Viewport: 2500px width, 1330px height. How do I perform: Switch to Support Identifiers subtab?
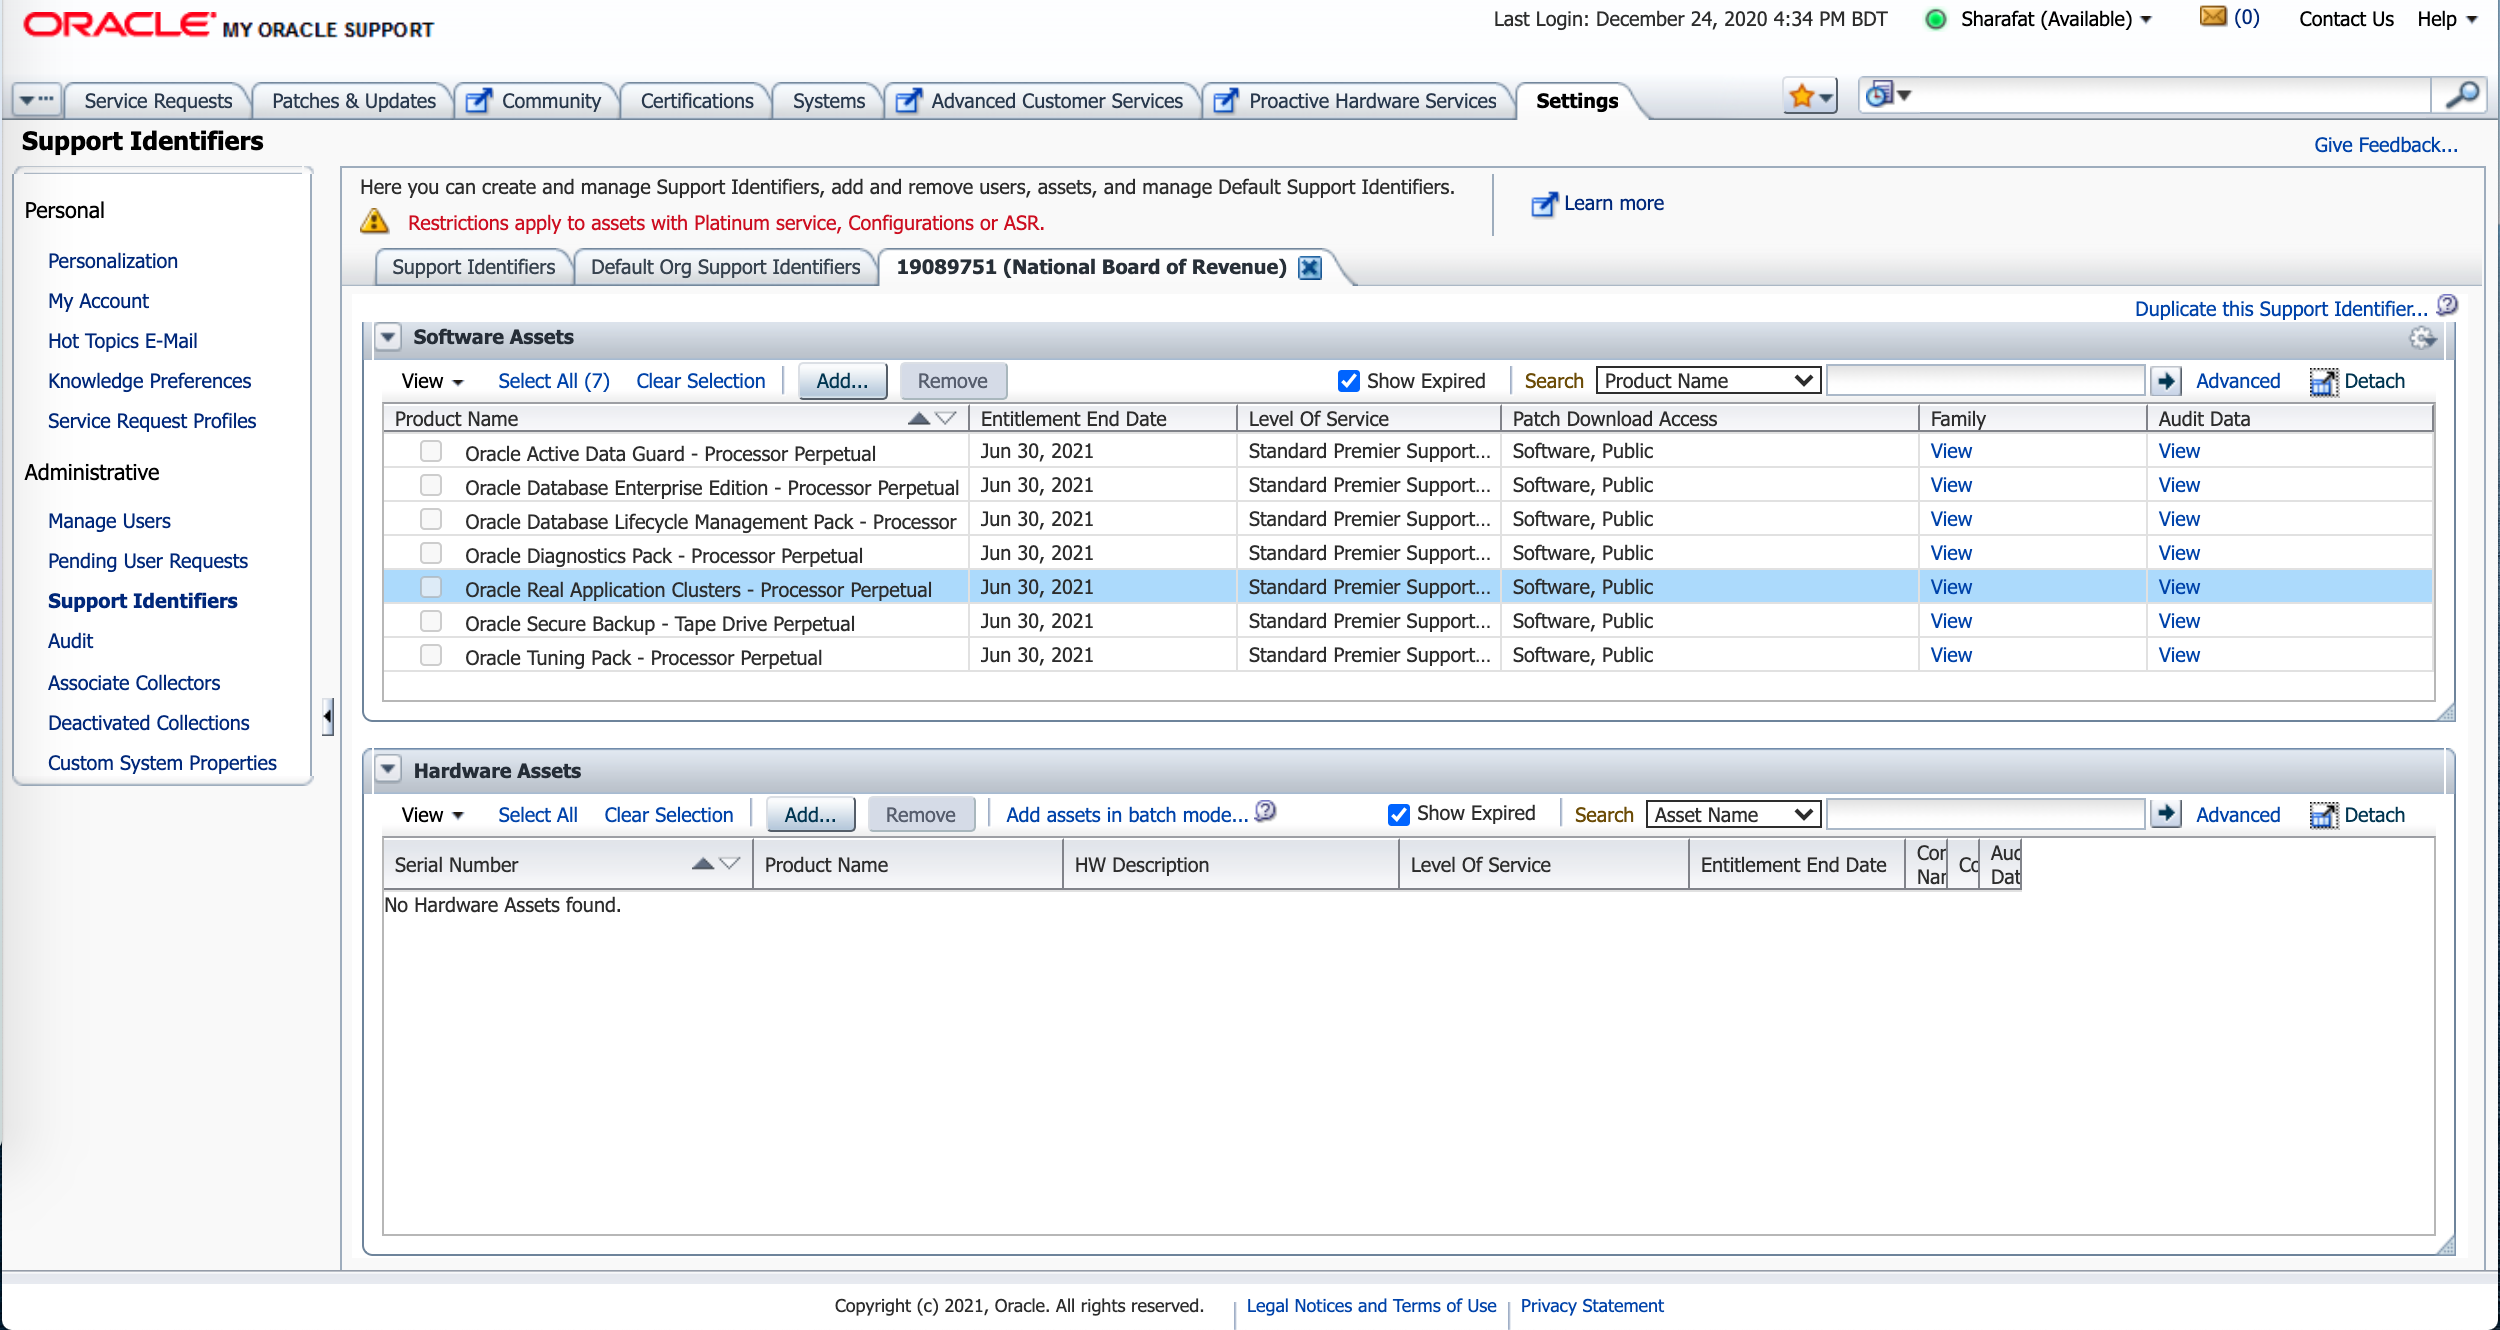coord(473,267)
